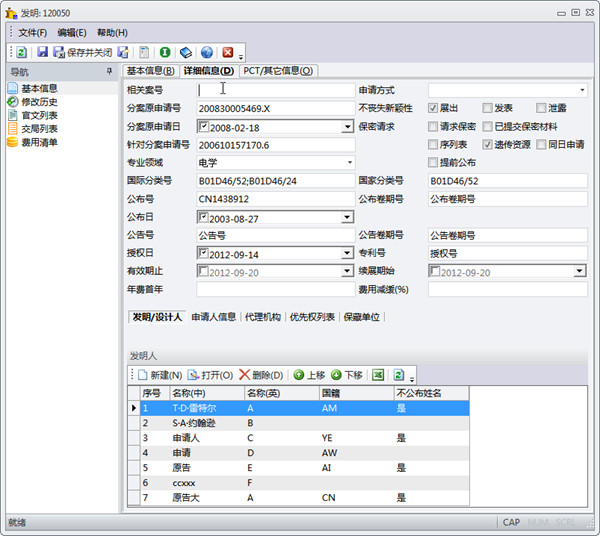The image size is (600, 536).
Task: Click the Excel export icon in the inventor toolbar
Action: [378, 375]
